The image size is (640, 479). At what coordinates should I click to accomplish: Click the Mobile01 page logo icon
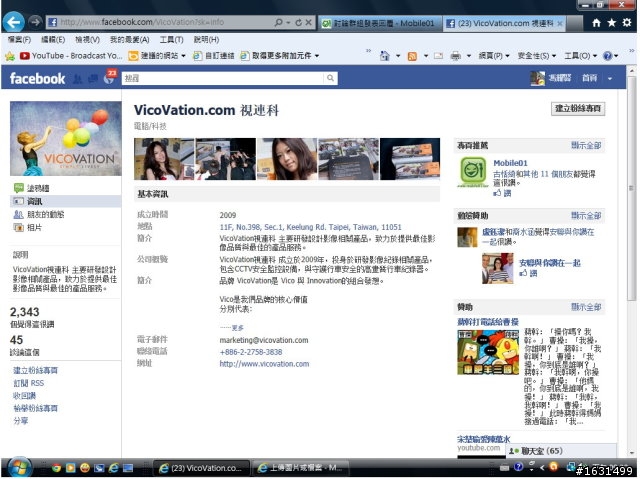point(473,171)
